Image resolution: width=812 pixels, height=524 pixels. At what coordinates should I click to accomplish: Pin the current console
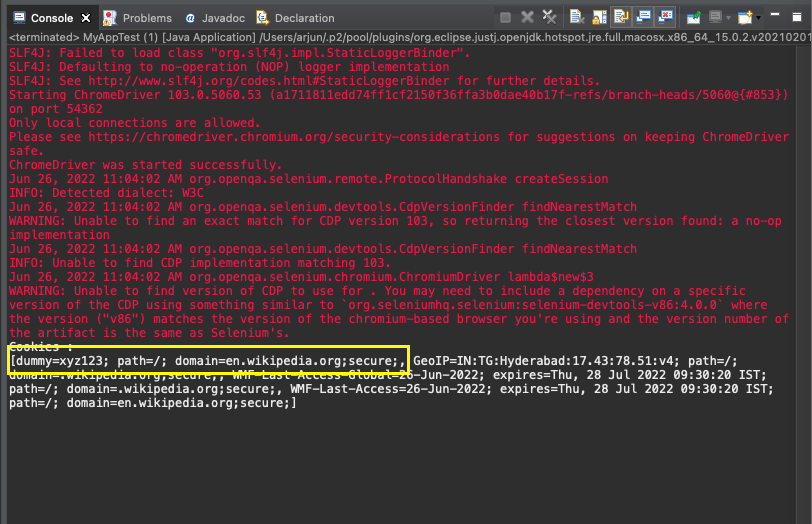[693, 18]
